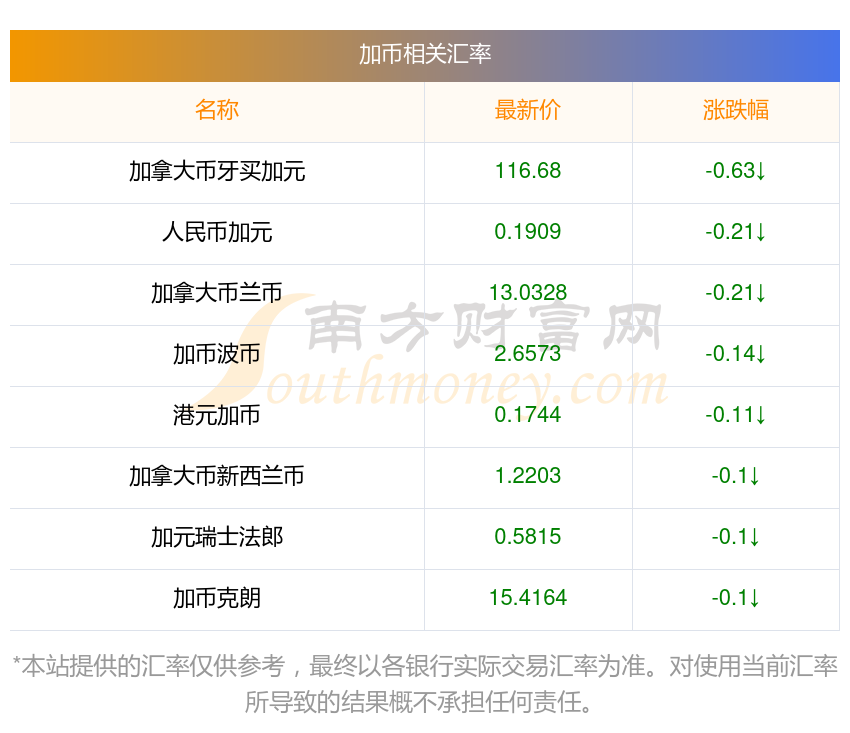Click the price 1.2203
The image size is (850, 733).
pyautogui.click(x=527, y=476)
